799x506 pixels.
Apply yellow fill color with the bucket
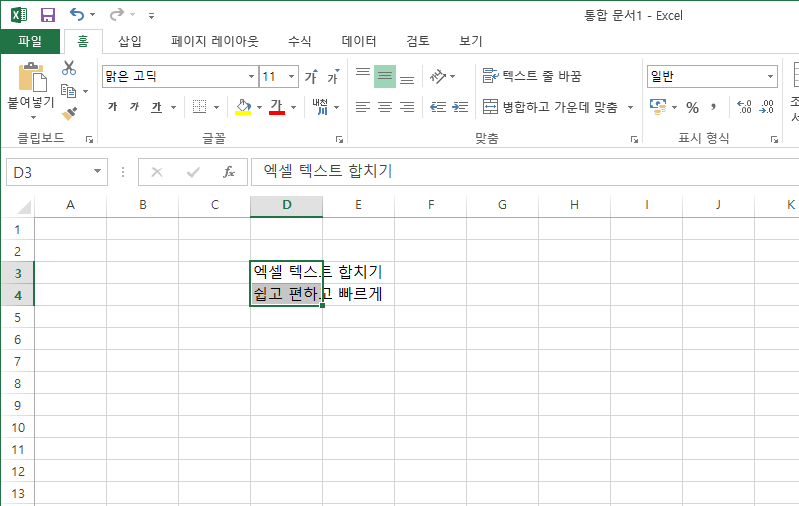(x=243, y=106)
